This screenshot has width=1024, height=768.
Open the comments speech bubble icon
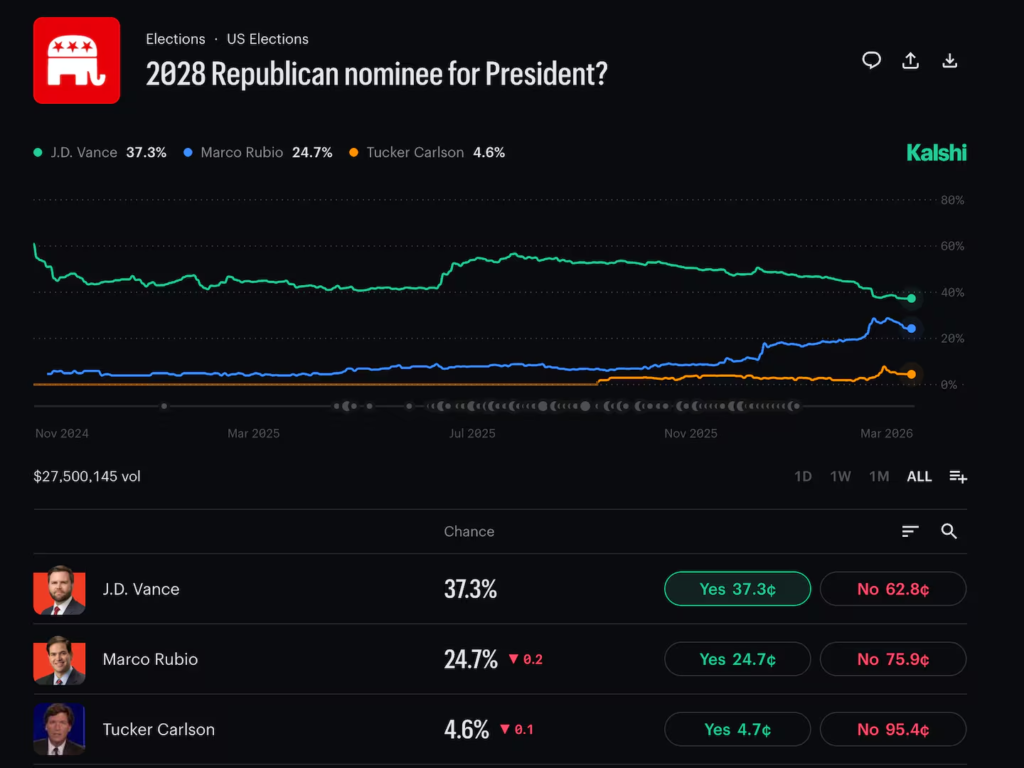pos(872,61)
